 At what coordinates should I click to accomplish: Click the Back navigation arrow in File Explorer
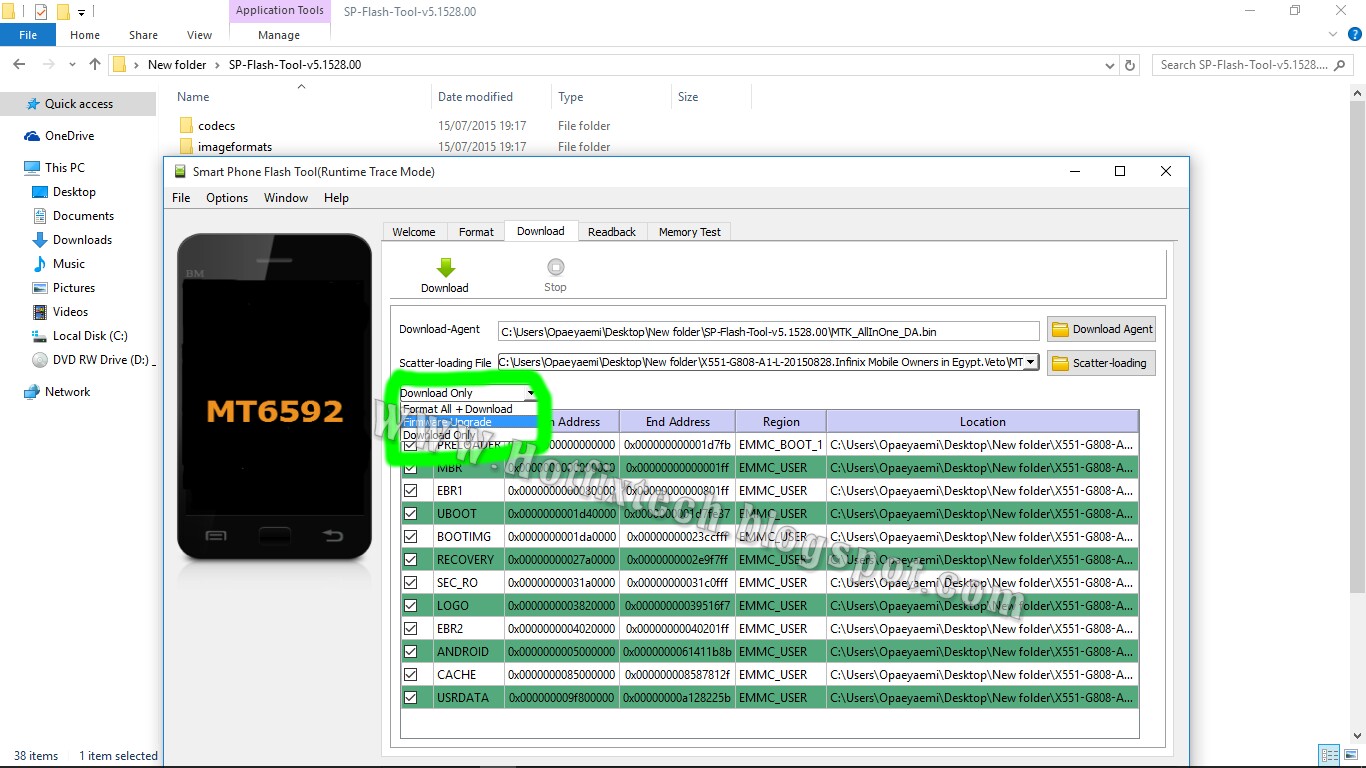(x=18, y=64)
